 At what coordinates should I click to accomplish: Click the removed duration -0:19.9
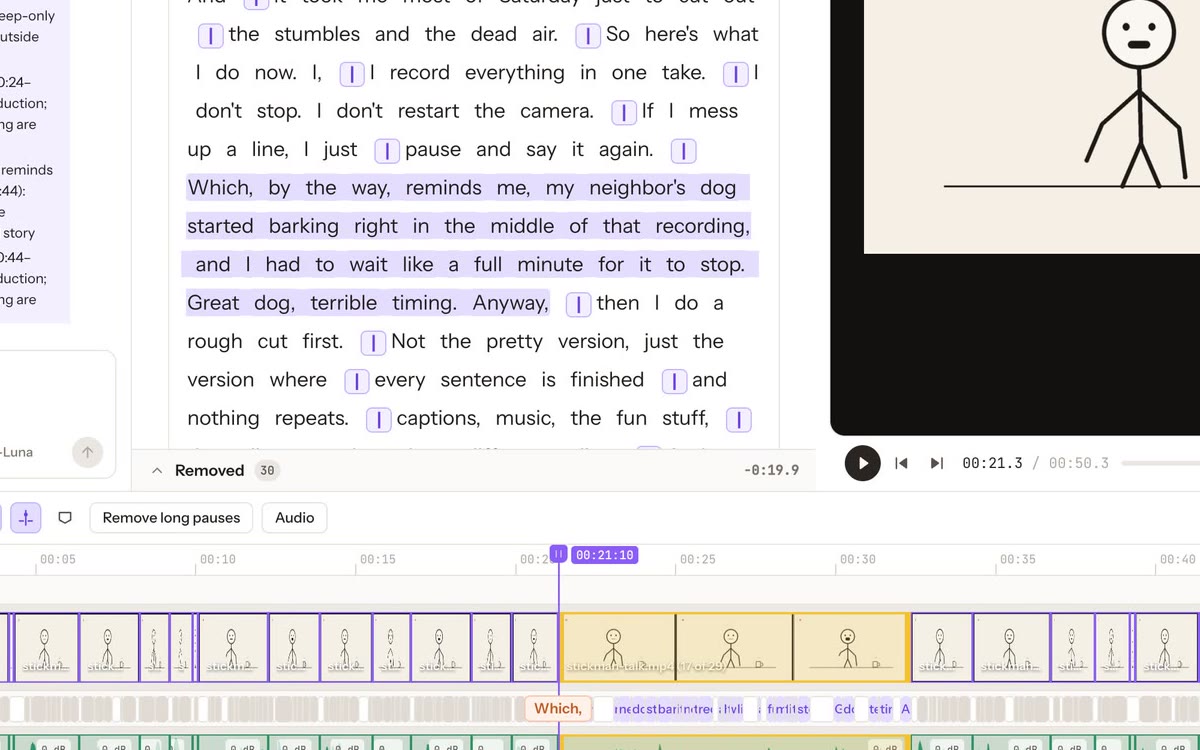click(x=771, y=471)
